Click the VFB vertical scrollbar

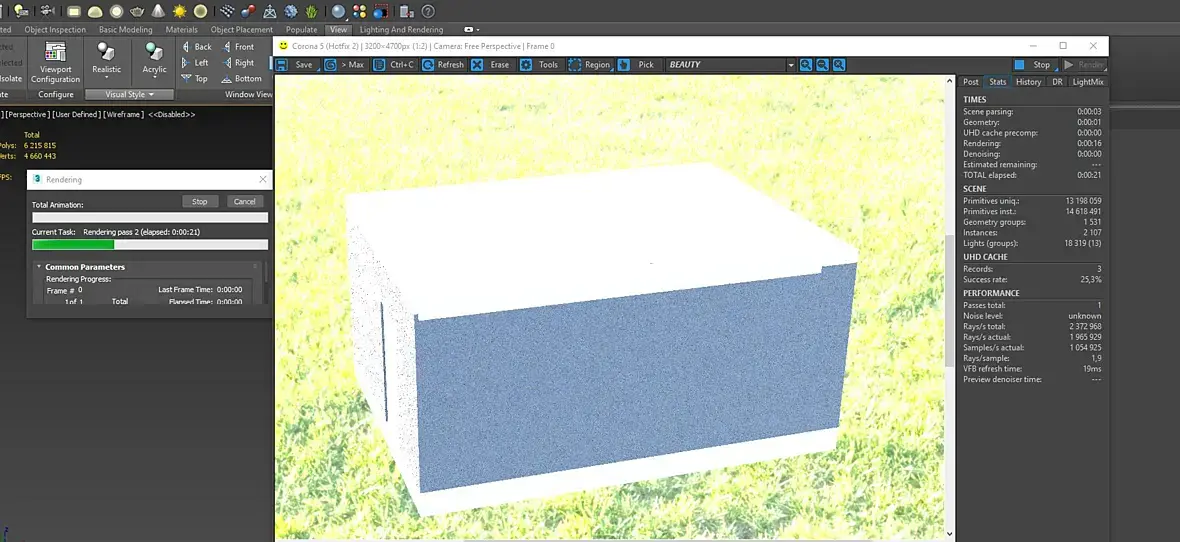950,301
